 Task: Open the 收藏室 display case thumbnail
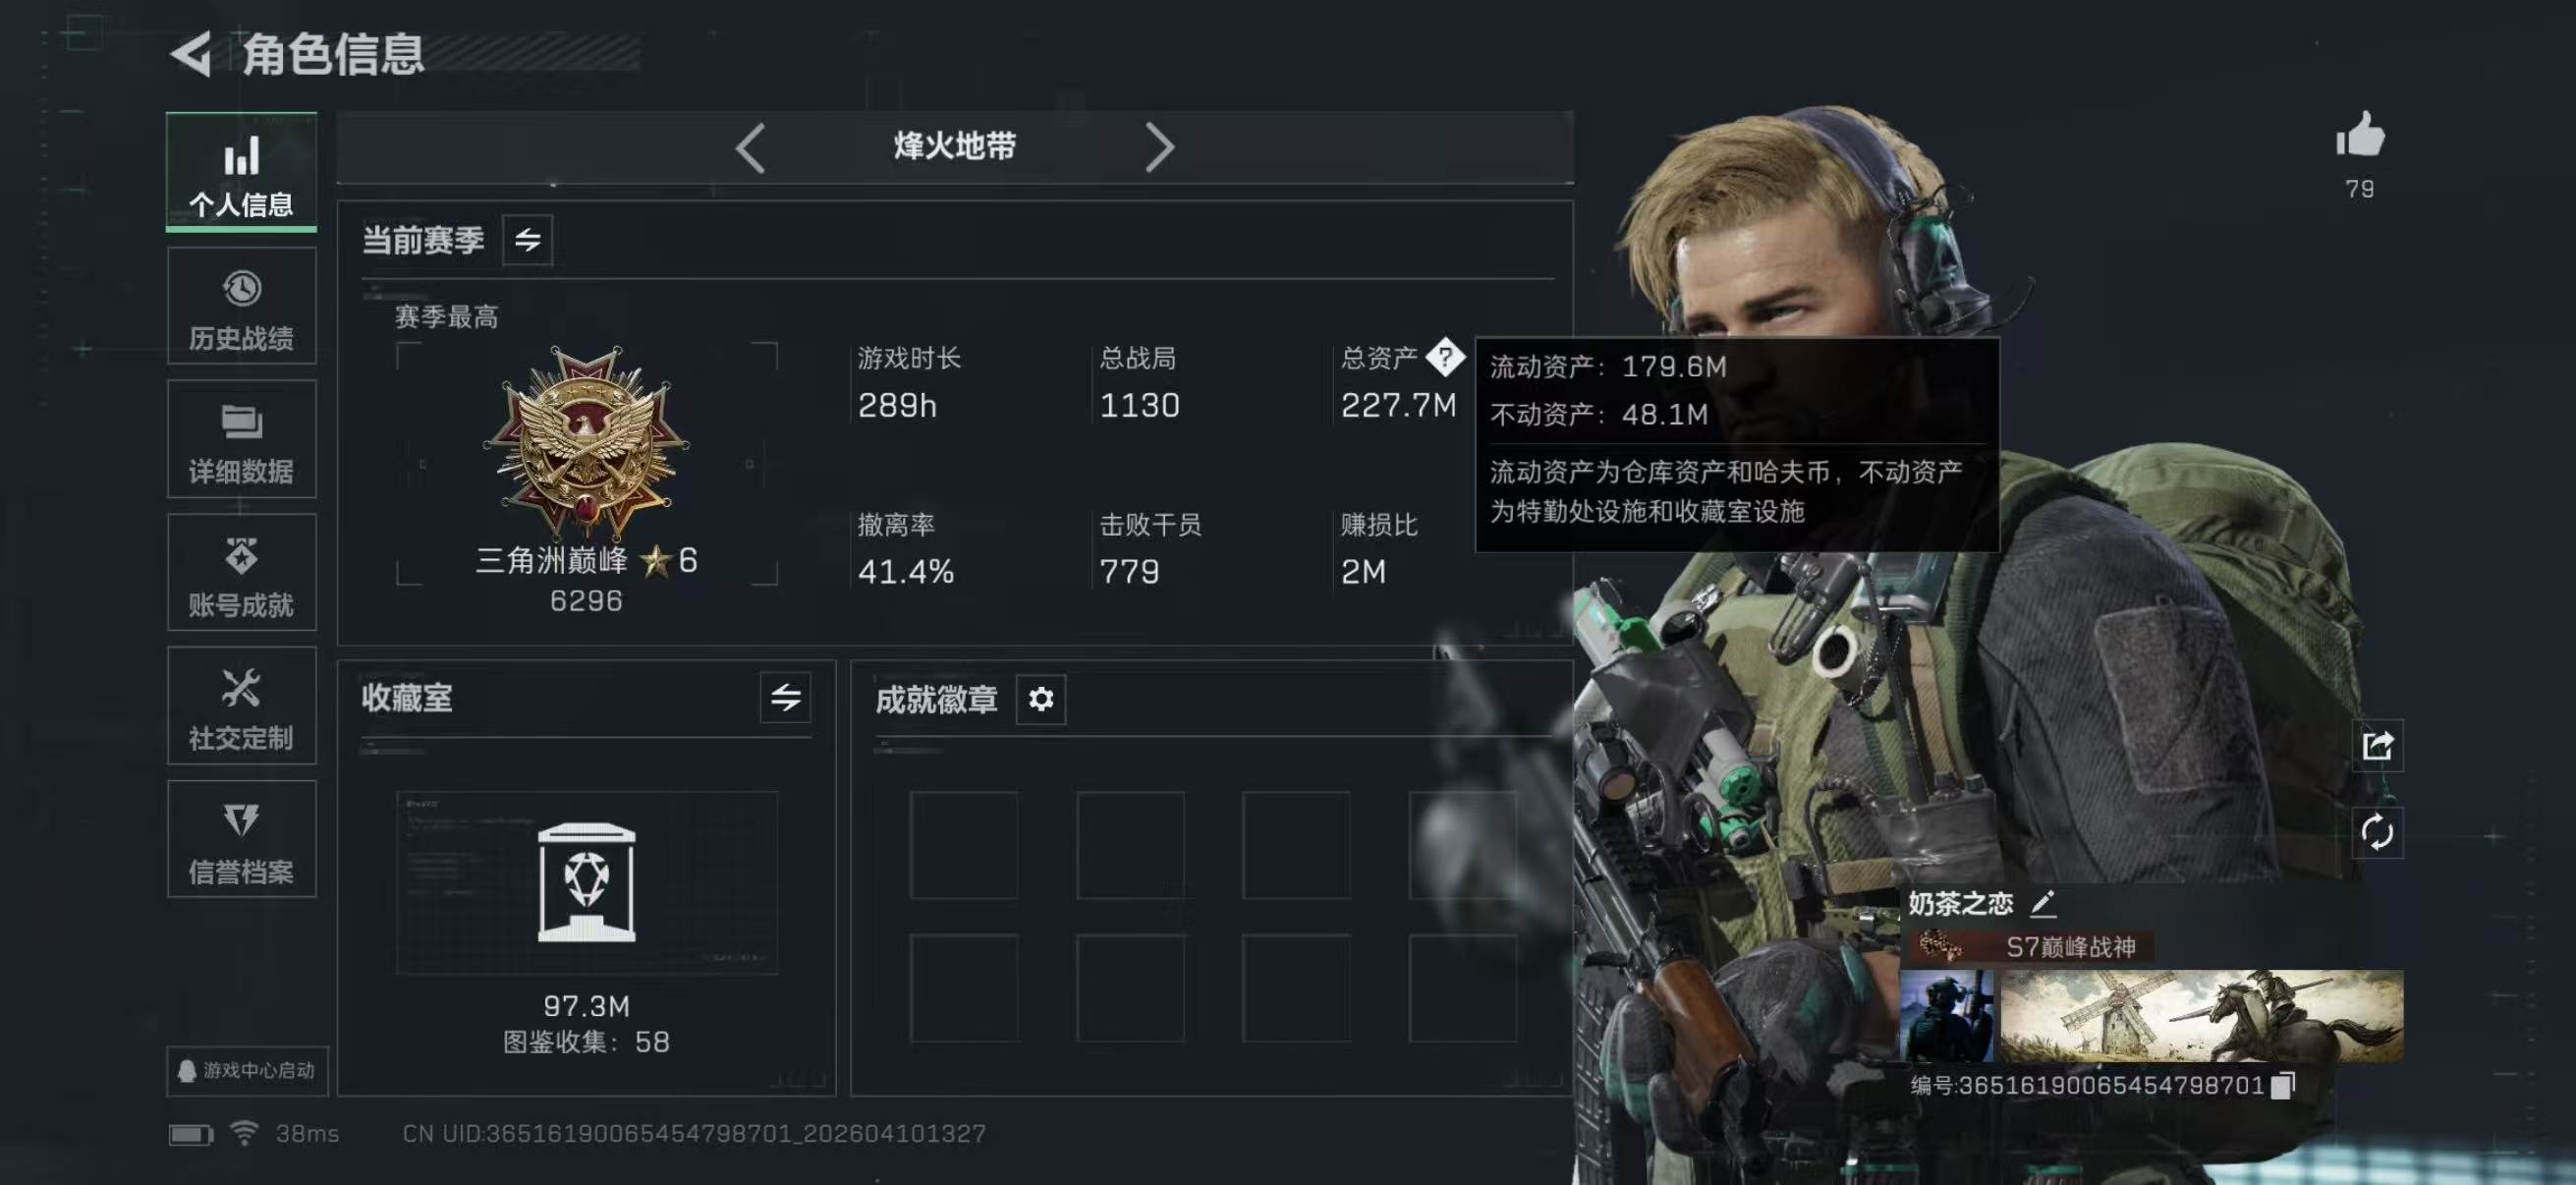point(587,883)
